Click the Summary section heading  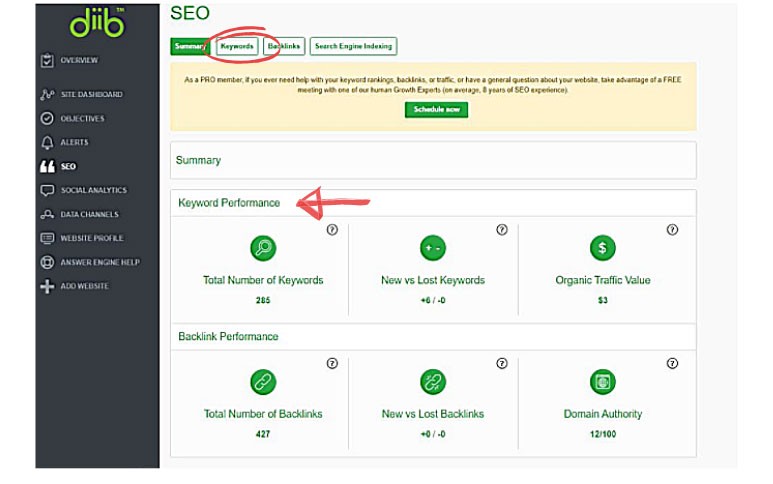point(198,161)
